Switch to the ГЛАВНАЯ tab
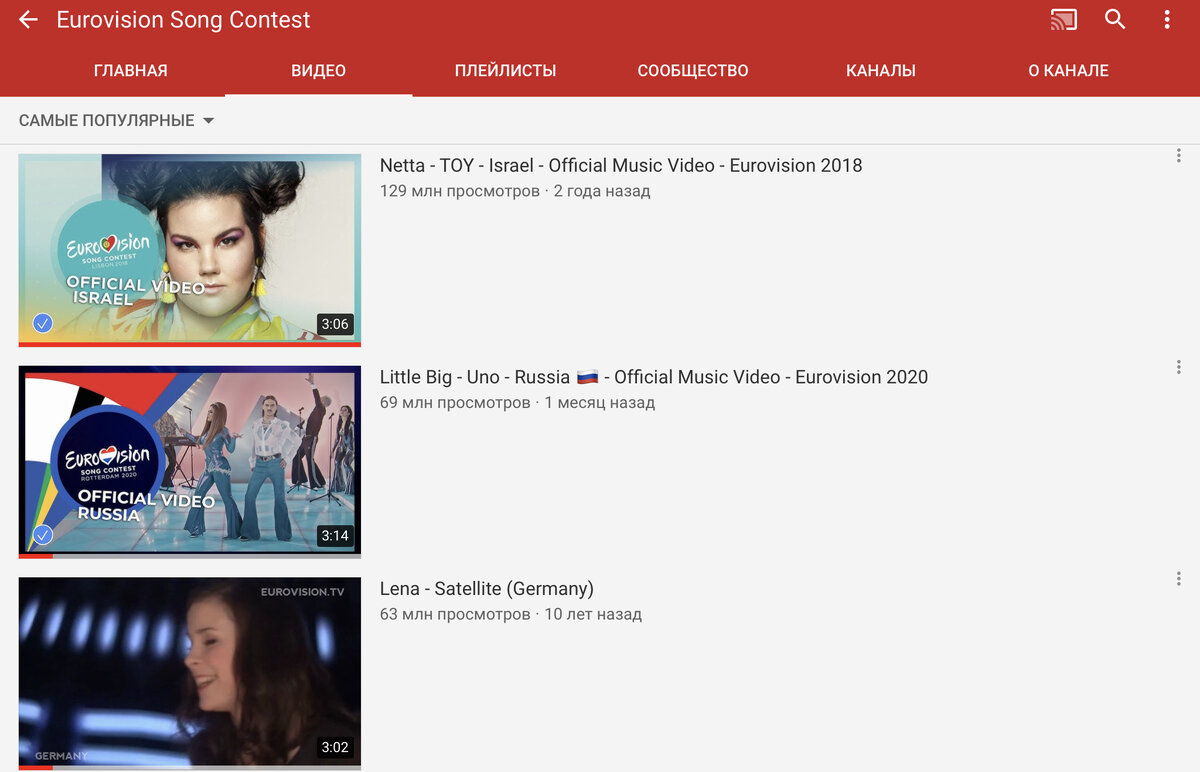 tap(131, 71)
